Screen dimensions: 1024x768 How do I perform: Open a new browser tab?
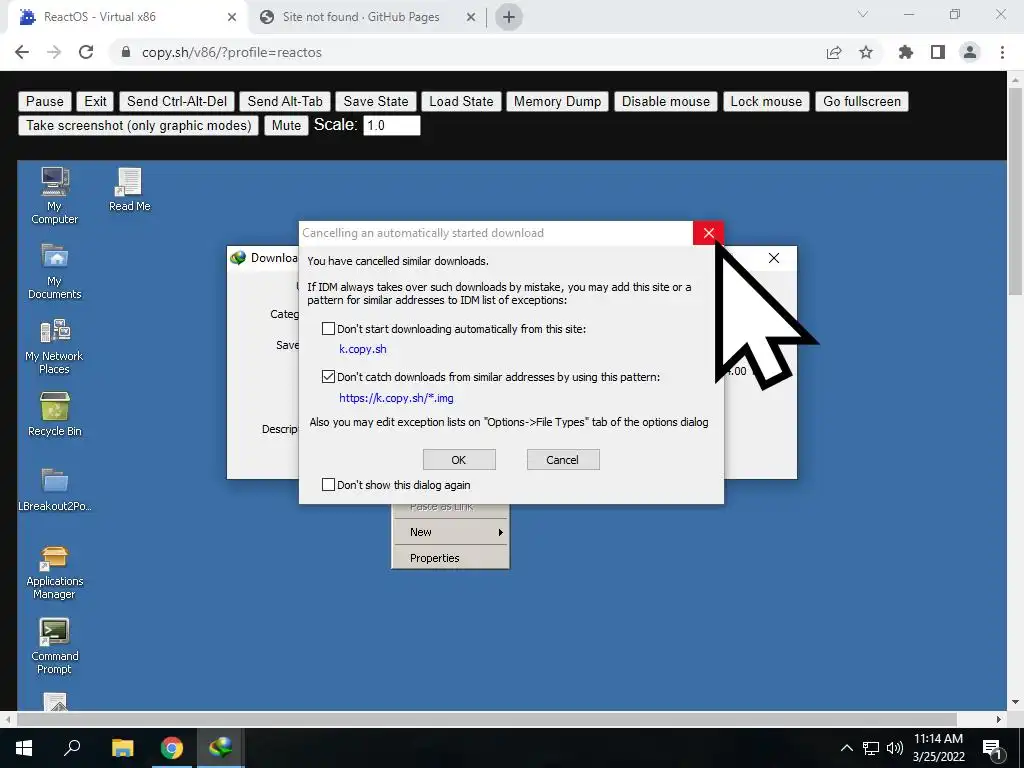coord(509,18)
